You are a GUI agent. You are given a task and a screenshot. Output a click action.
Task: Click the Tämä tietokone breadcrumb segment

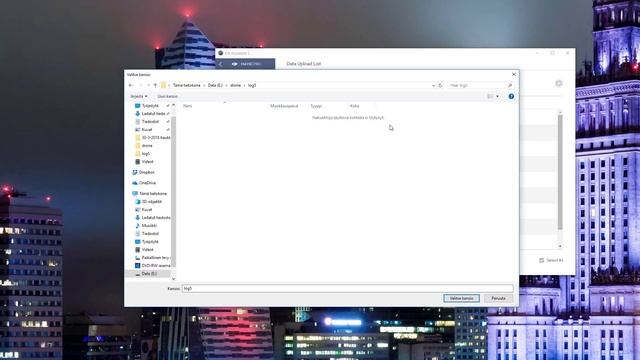pos(187,85)
